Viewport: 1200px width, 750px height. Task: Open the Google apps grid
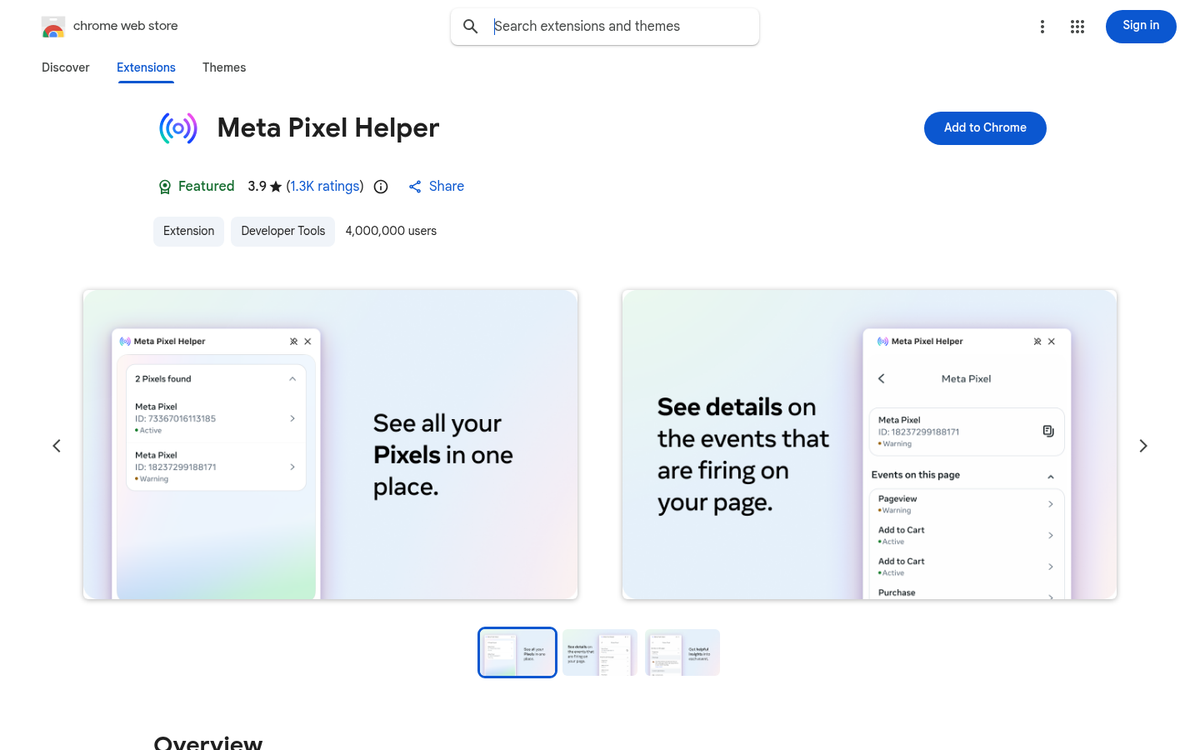point(1077,27)
